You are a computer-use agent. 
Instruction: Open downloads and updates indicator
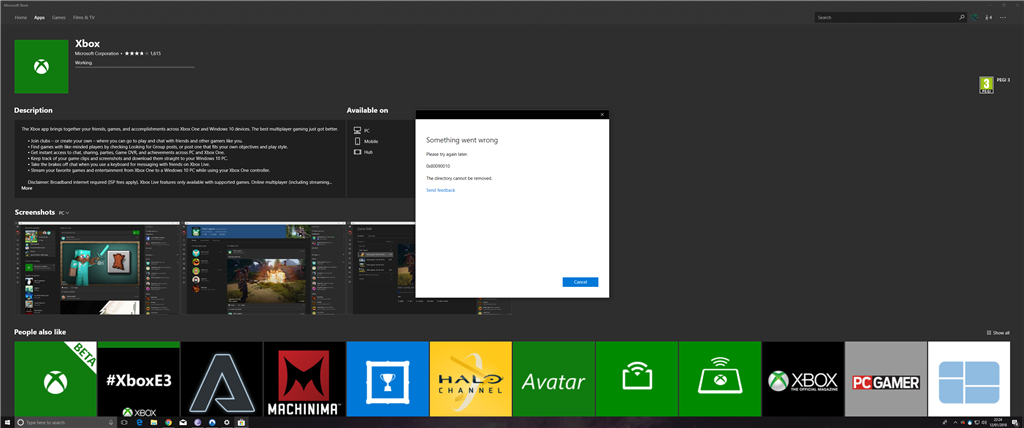click(x=989, y=18)
